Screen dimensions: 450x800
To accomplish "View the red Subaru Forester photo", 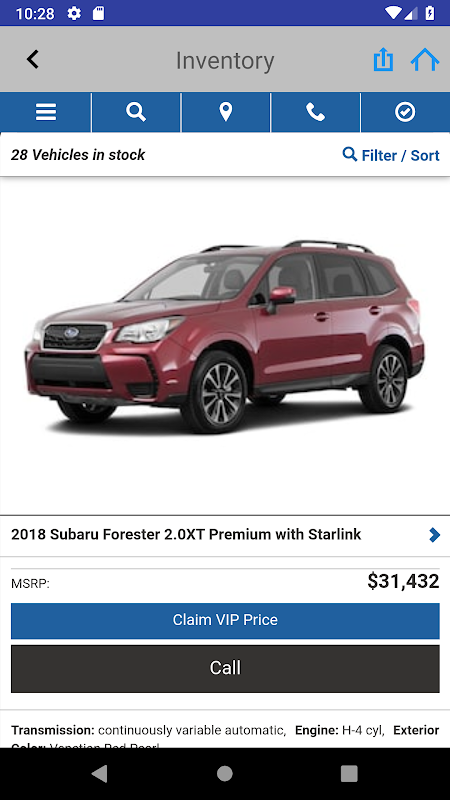I will tap(225, 337).
